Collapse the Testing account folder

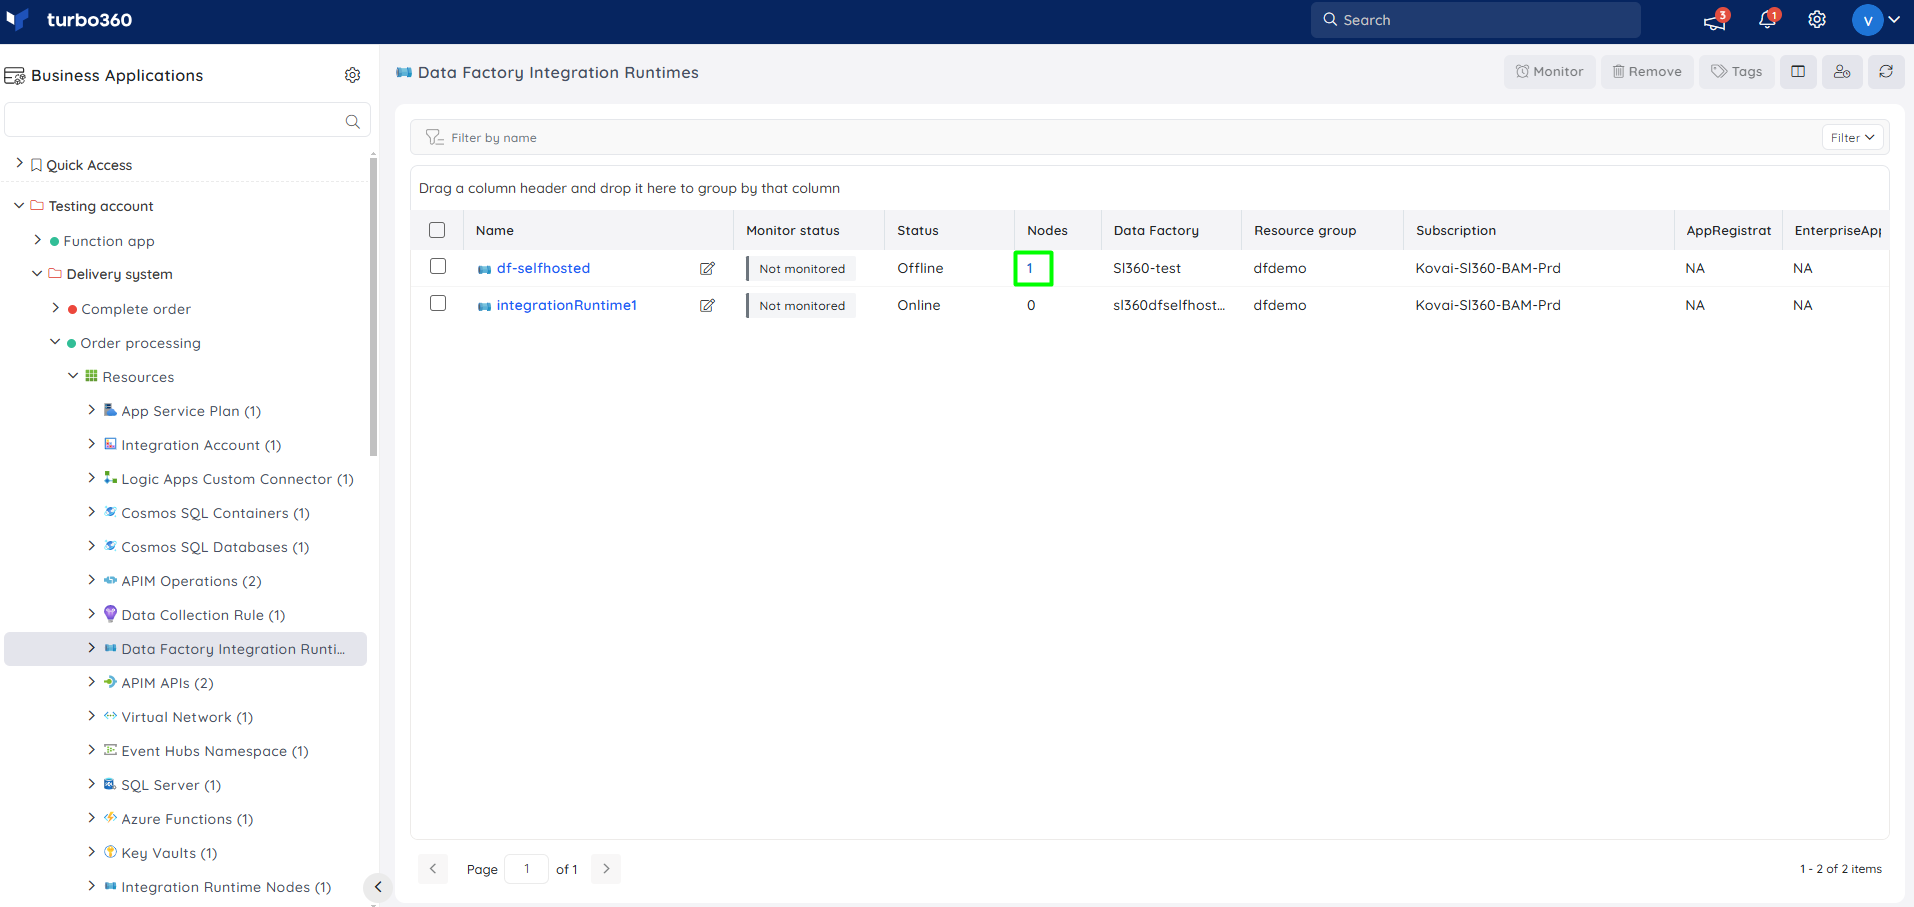19,205
